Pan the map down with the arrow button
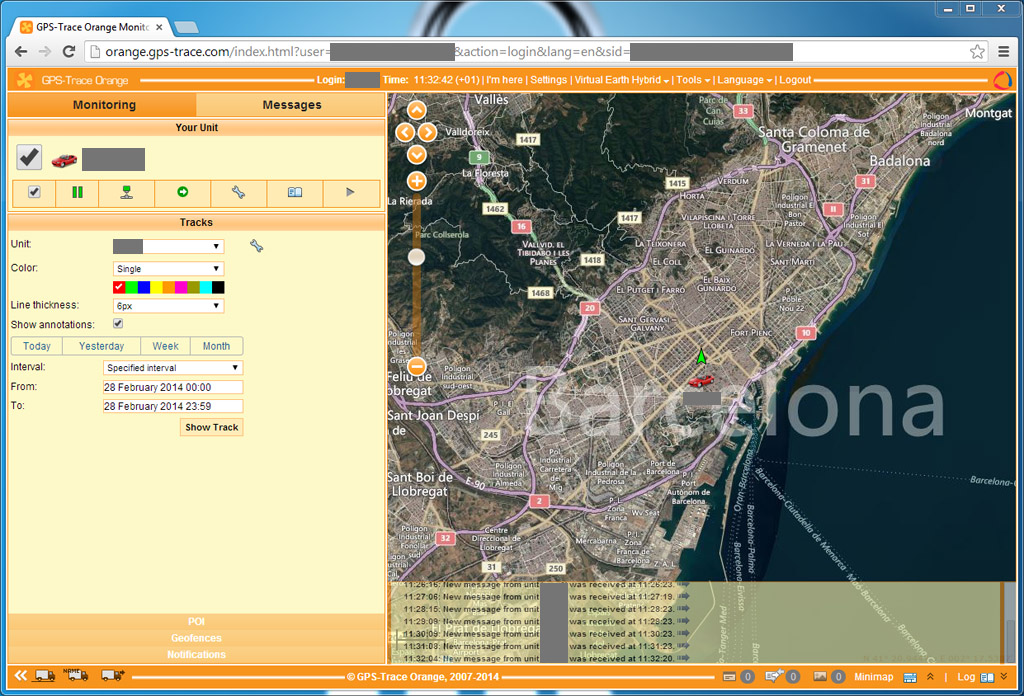Screen dimensions: 1024x696 click(x=417, y=155)
